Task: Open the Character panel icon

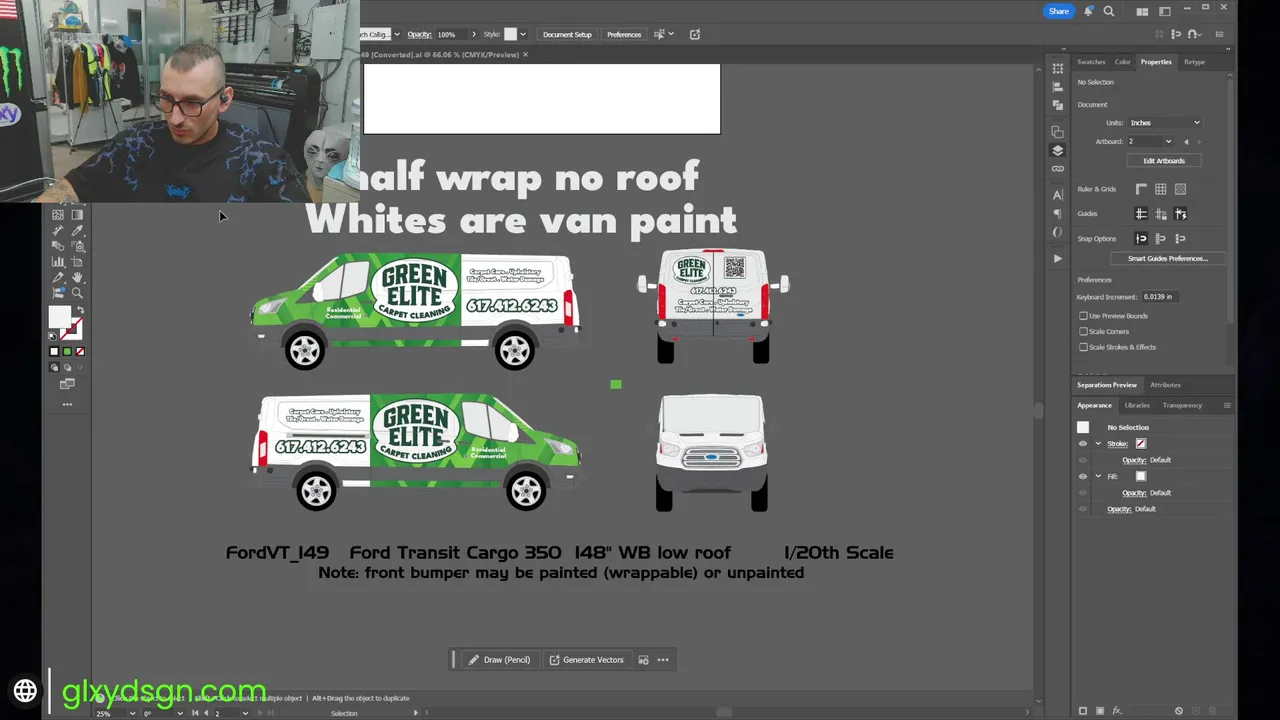Action: point(1058,194)
